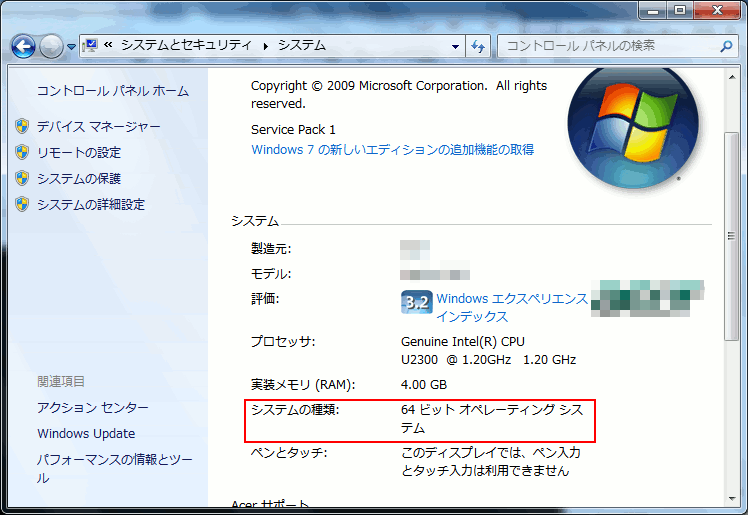This screenshot has height=515, width=748.
Task: Open コントロール パネル ホーム in the sidebar
Action: (x=112, y=91)
